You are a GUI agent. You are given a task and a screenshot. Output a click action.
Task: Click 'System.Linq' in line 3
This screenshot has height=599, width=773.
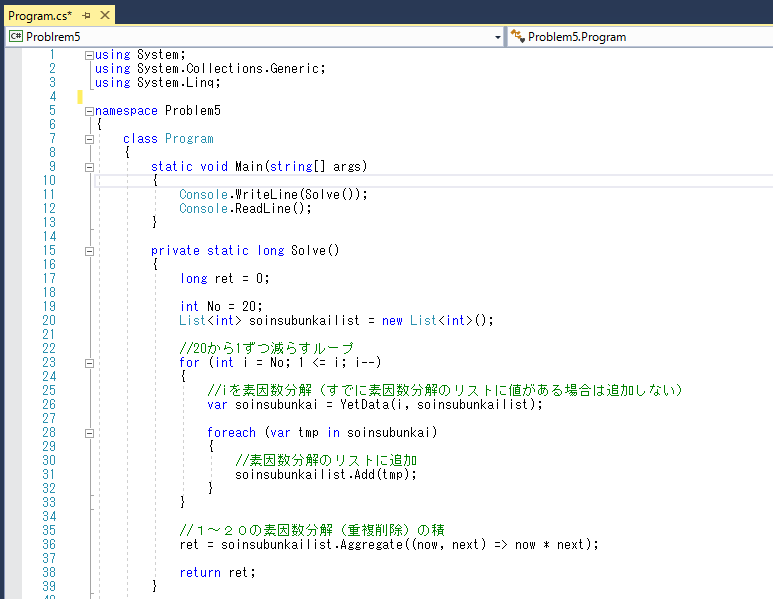176,82
